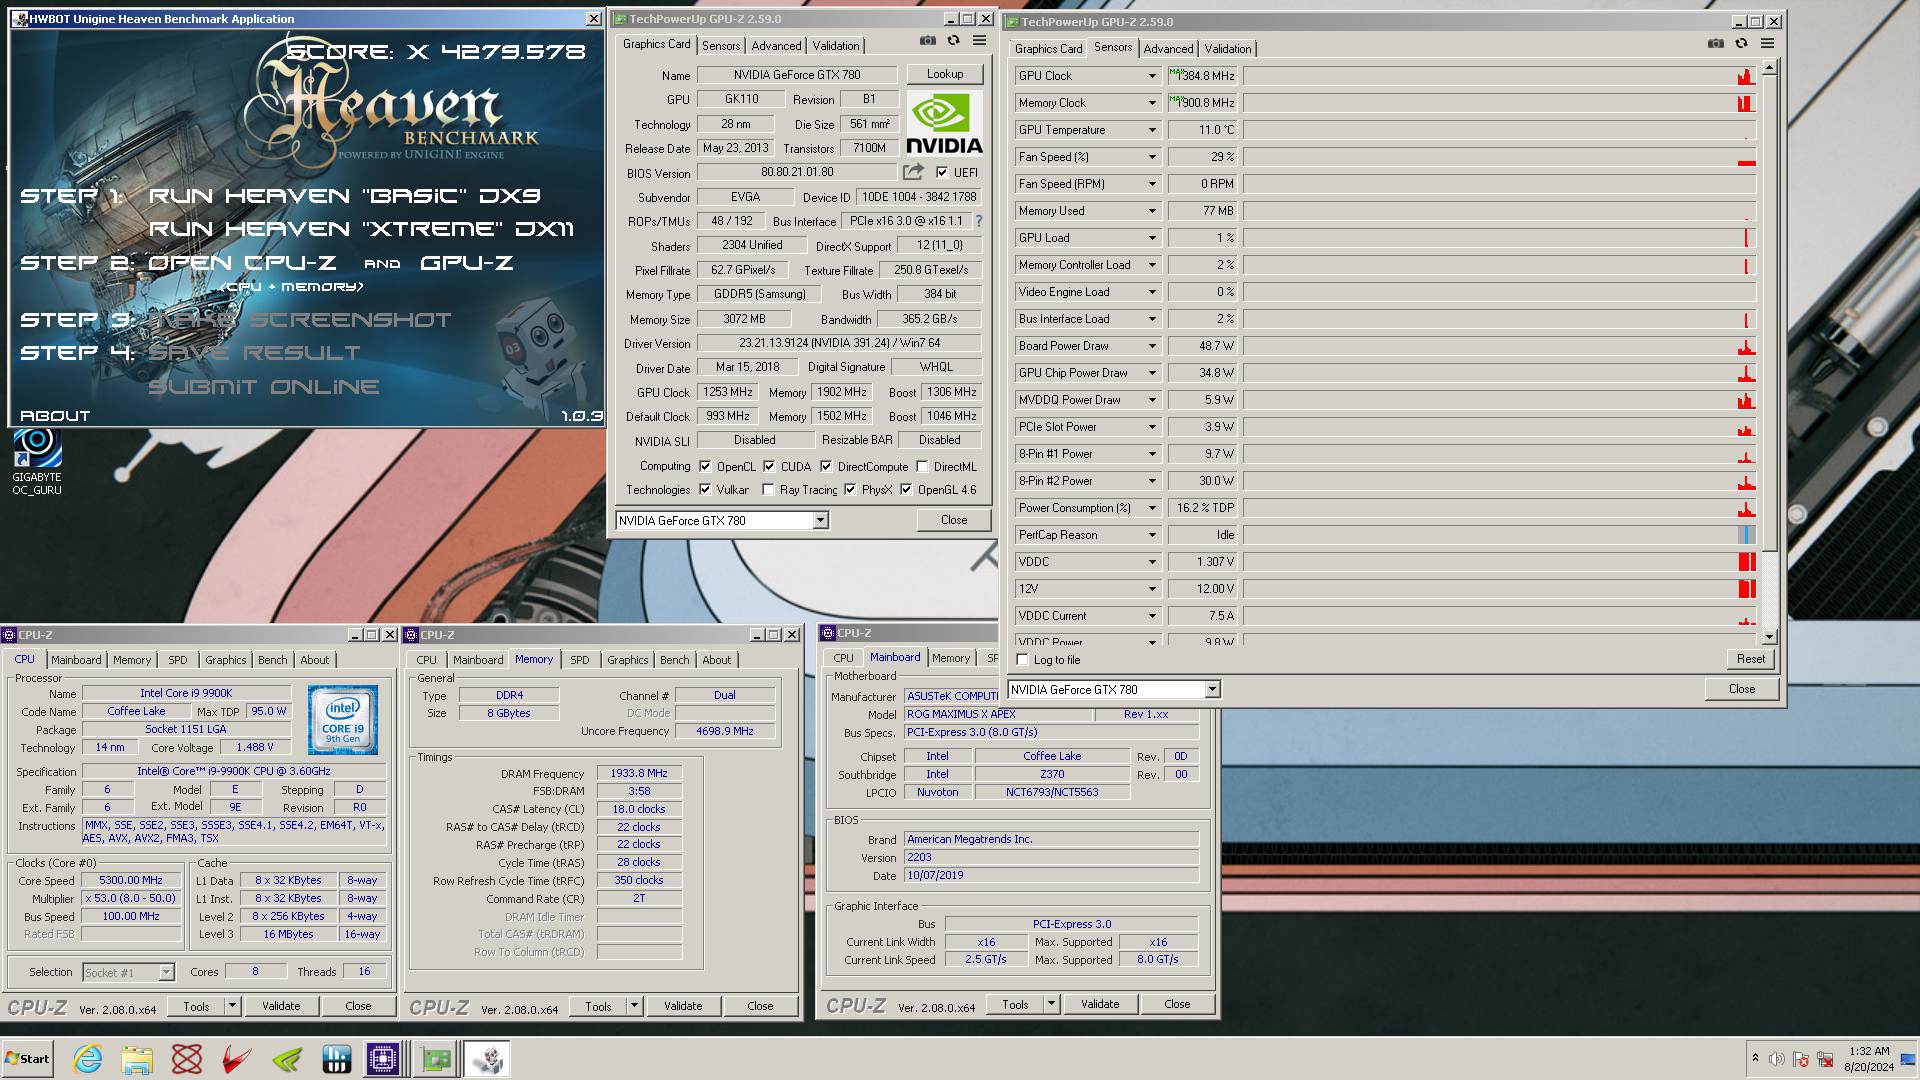
Task: Click the Lookup button in GPU-Z
Action: point(945,74)
